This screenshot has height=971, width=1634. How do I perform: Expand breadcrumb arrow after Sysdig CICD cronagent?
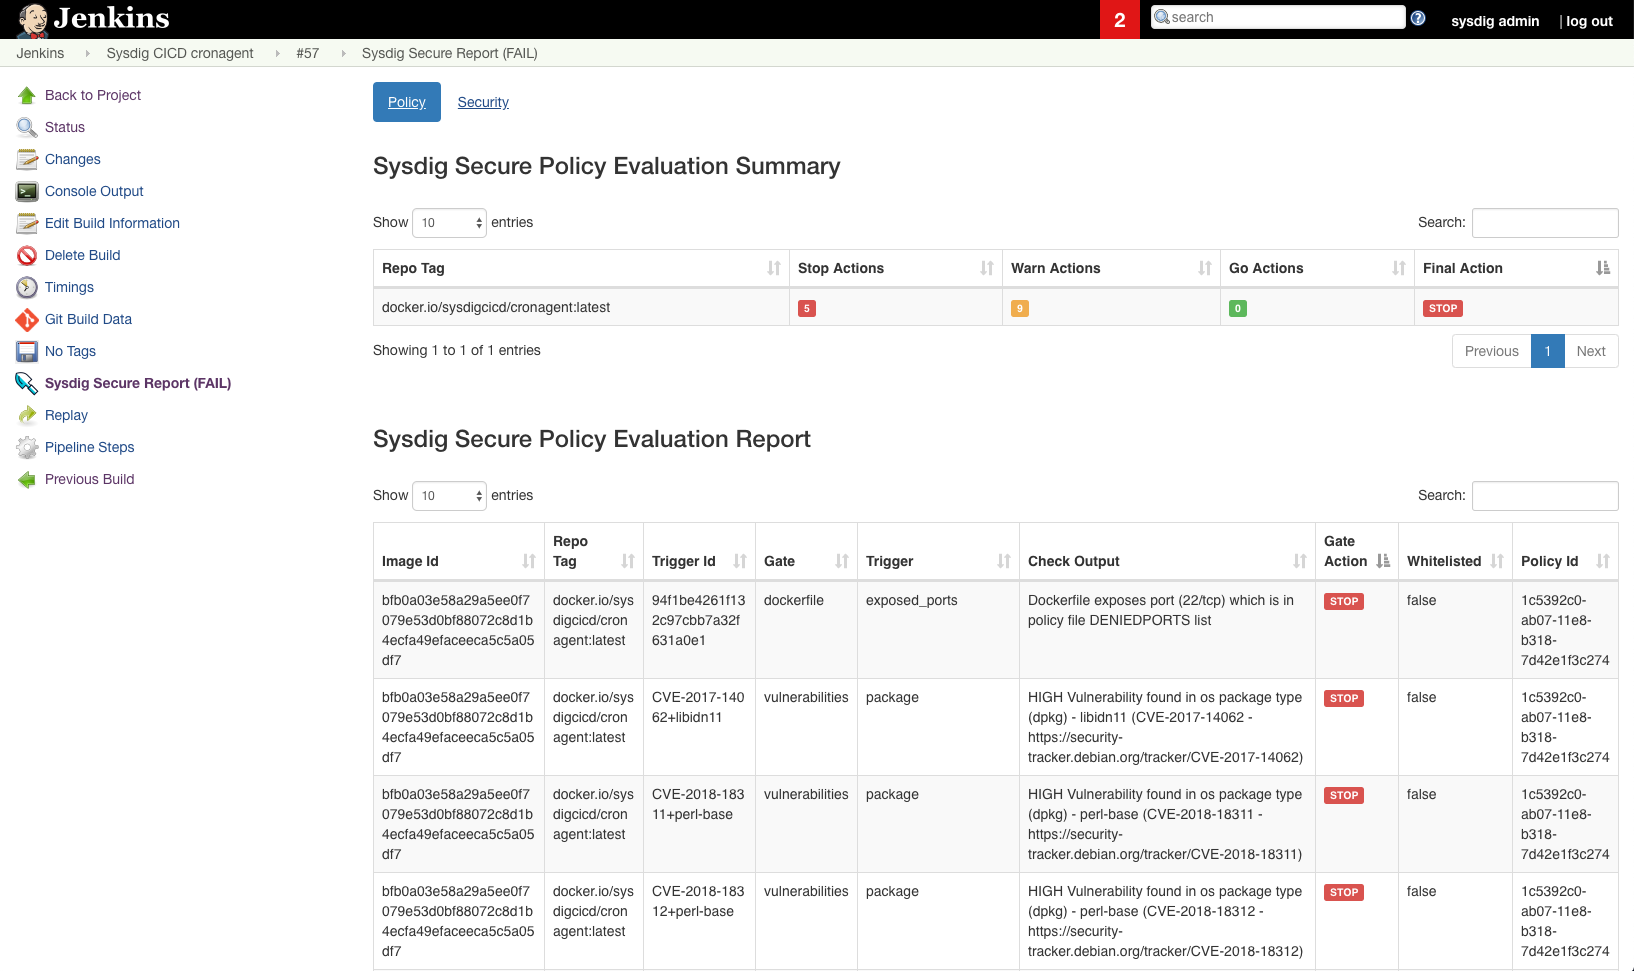277,53
